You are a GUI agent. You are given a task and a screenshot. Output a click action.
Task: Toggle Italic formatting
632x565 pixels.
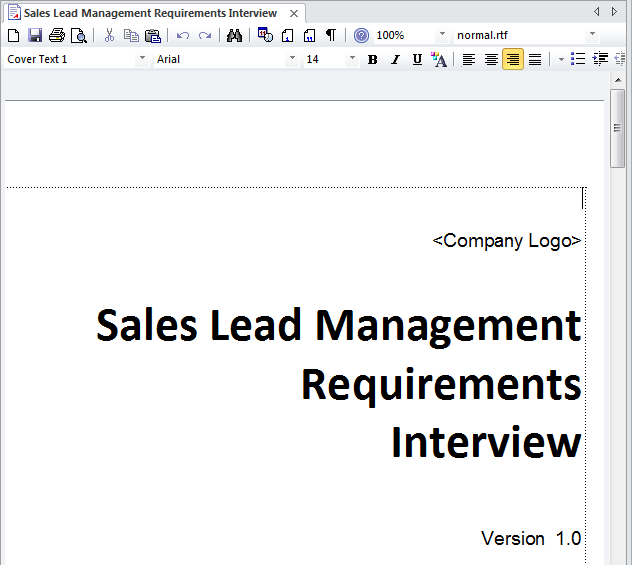(x=395, y=60)
